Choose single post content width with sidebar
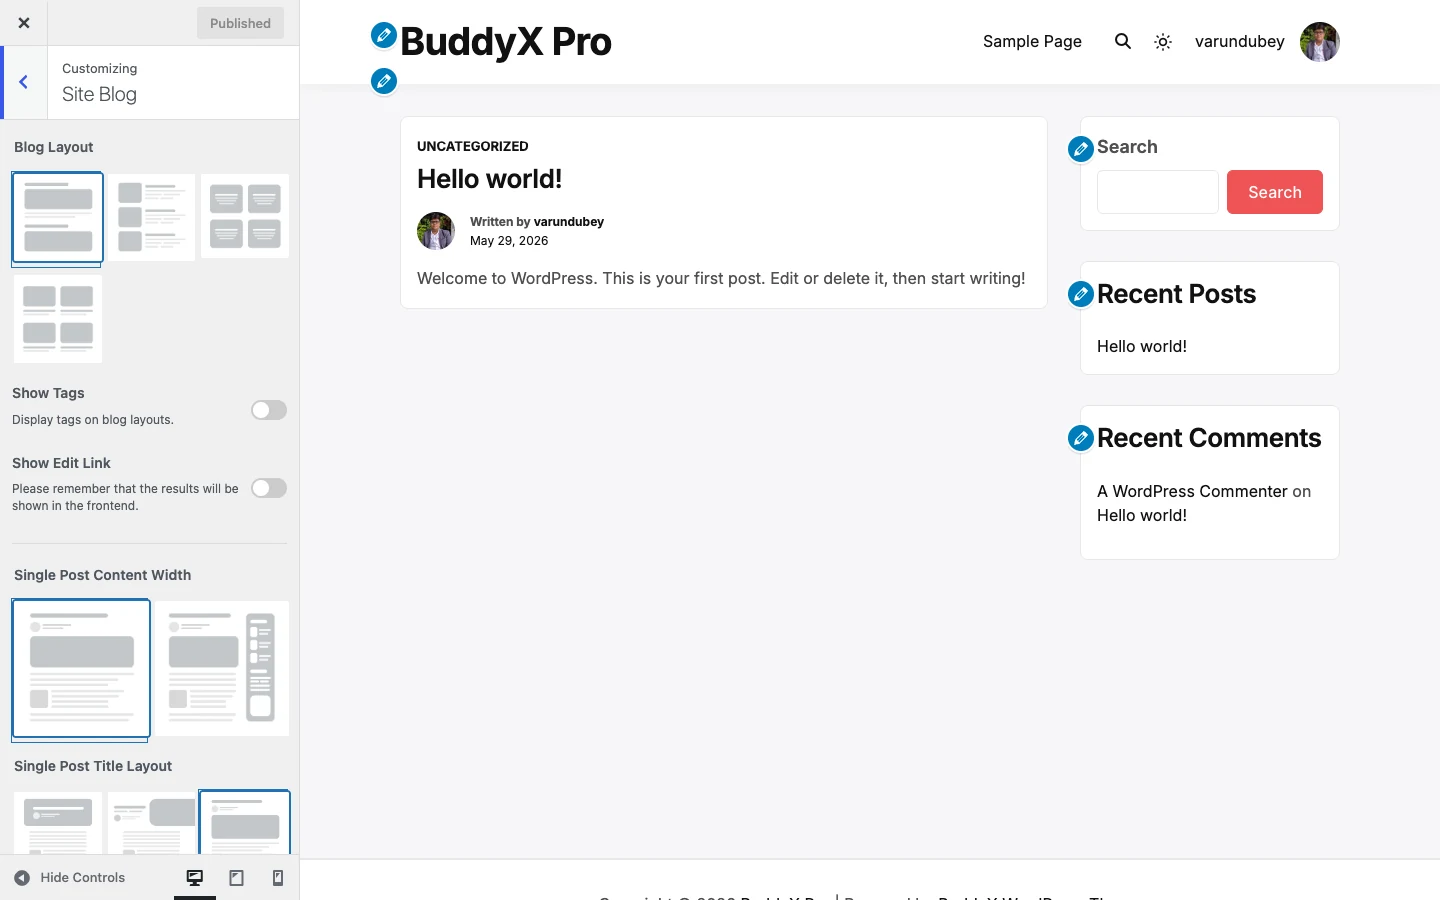 click(x=222, y=668)
